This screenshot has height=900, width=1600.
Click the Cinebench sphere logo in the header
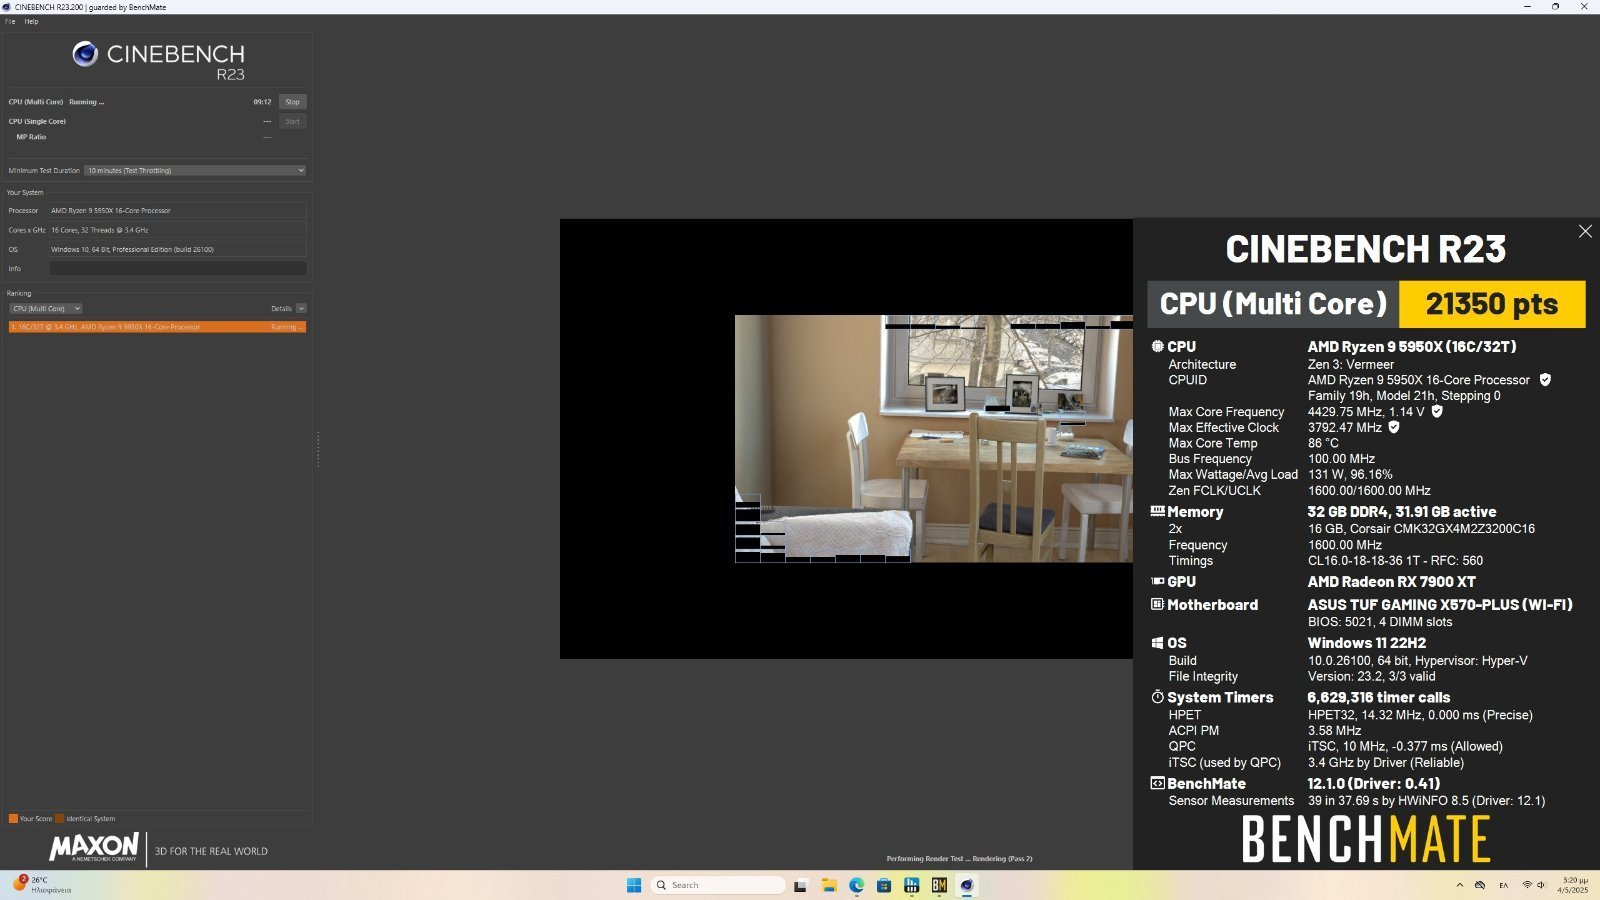pyautogui.click(x=85, y=54)
